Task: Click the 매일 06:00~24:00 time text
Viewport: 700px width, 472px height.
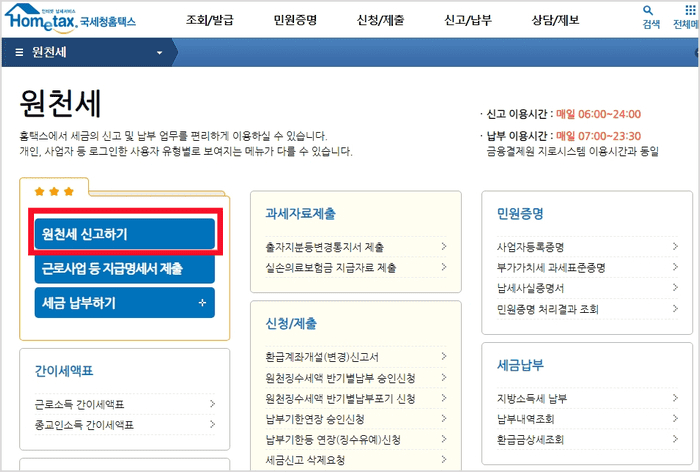Action: pyautogui.click(x=598, y=114)
